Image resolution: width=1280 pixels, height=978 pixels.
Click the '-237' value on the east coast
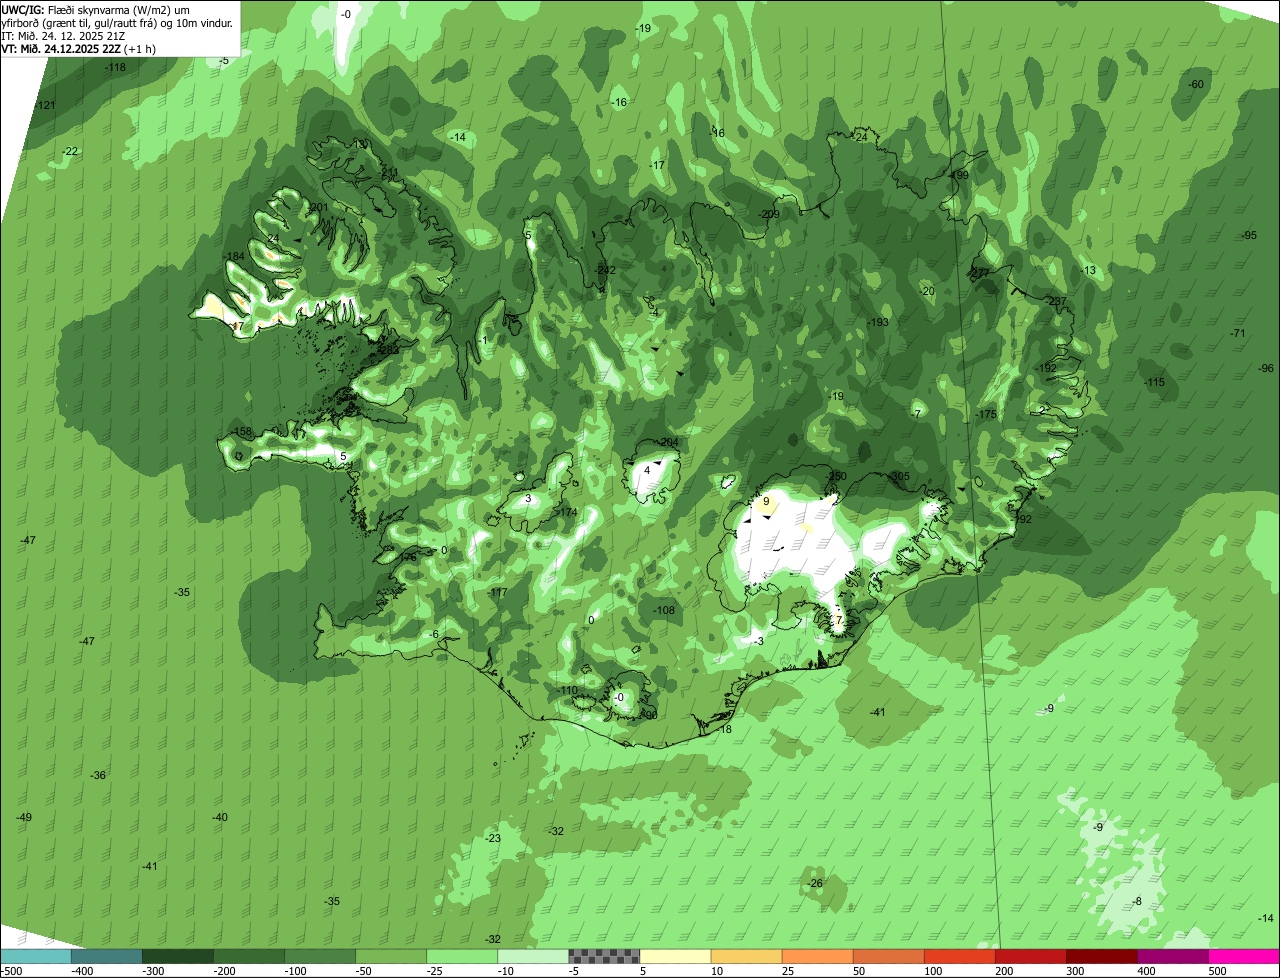[1057, 302]
